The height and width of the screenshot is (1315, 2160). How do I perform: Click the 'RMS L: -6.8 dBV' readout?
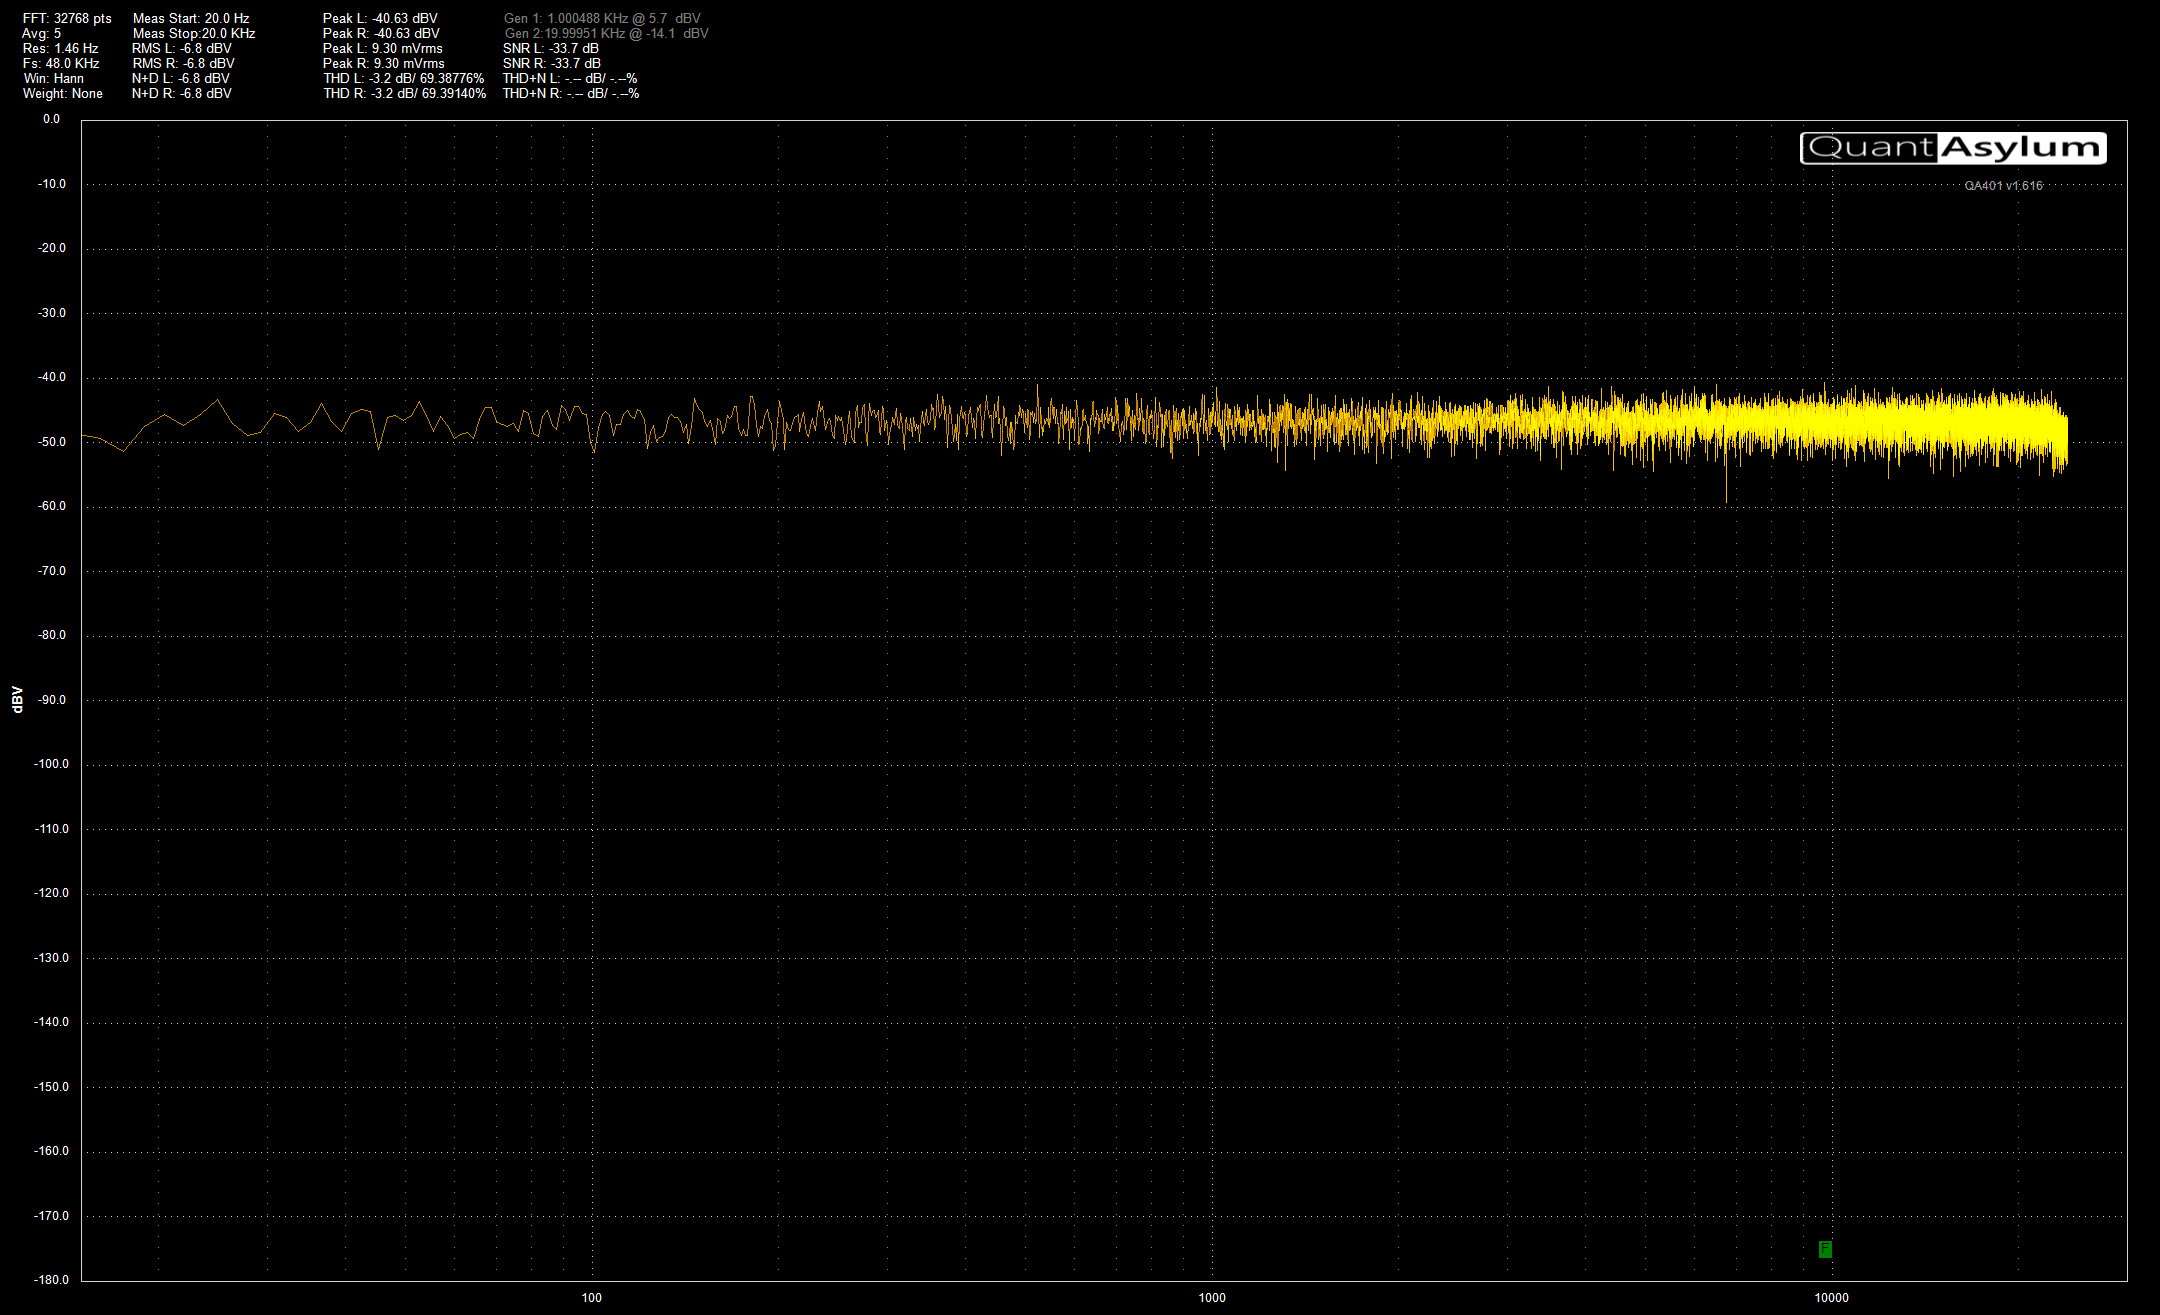[182, 48]
